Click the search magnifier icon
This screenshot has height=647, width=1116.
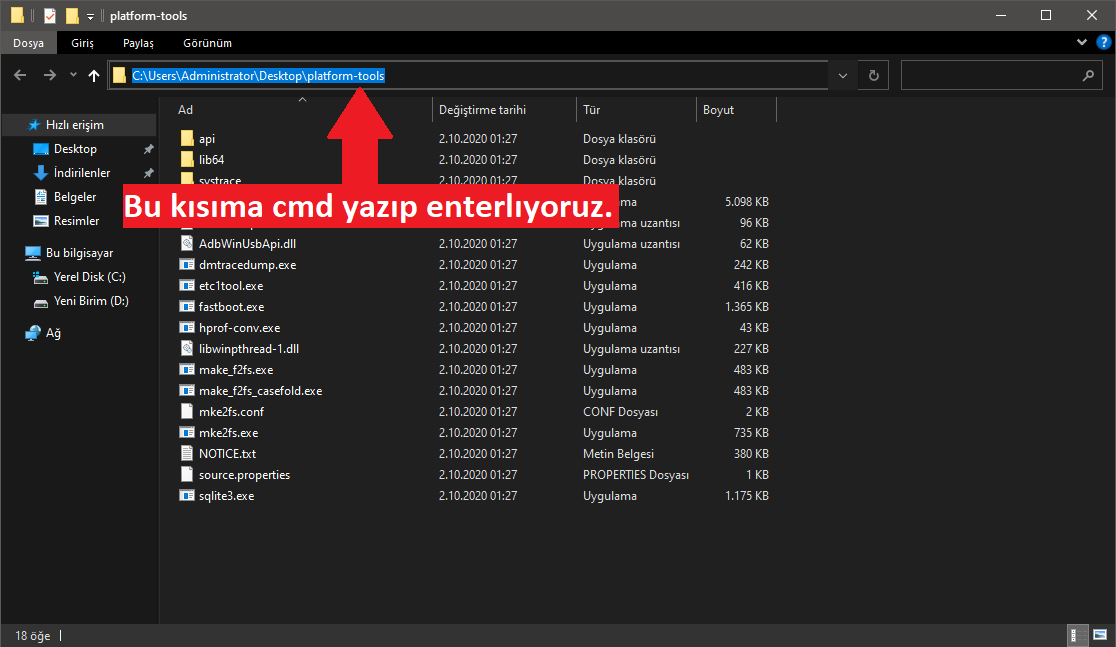[1088, 75]
